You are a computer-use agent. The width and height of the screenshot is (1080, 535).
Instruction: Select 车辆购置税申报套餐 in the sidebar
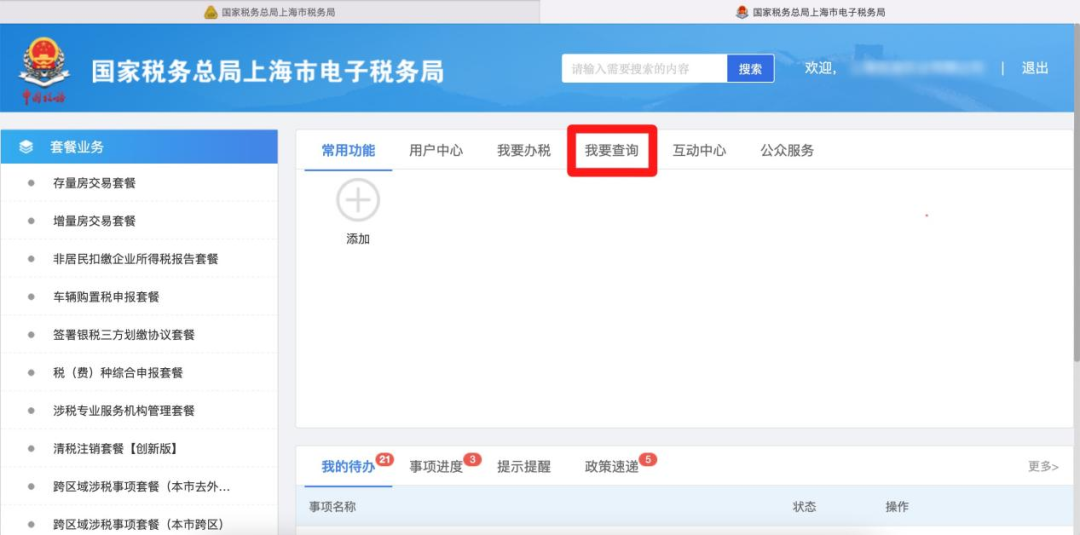point(106,297)
